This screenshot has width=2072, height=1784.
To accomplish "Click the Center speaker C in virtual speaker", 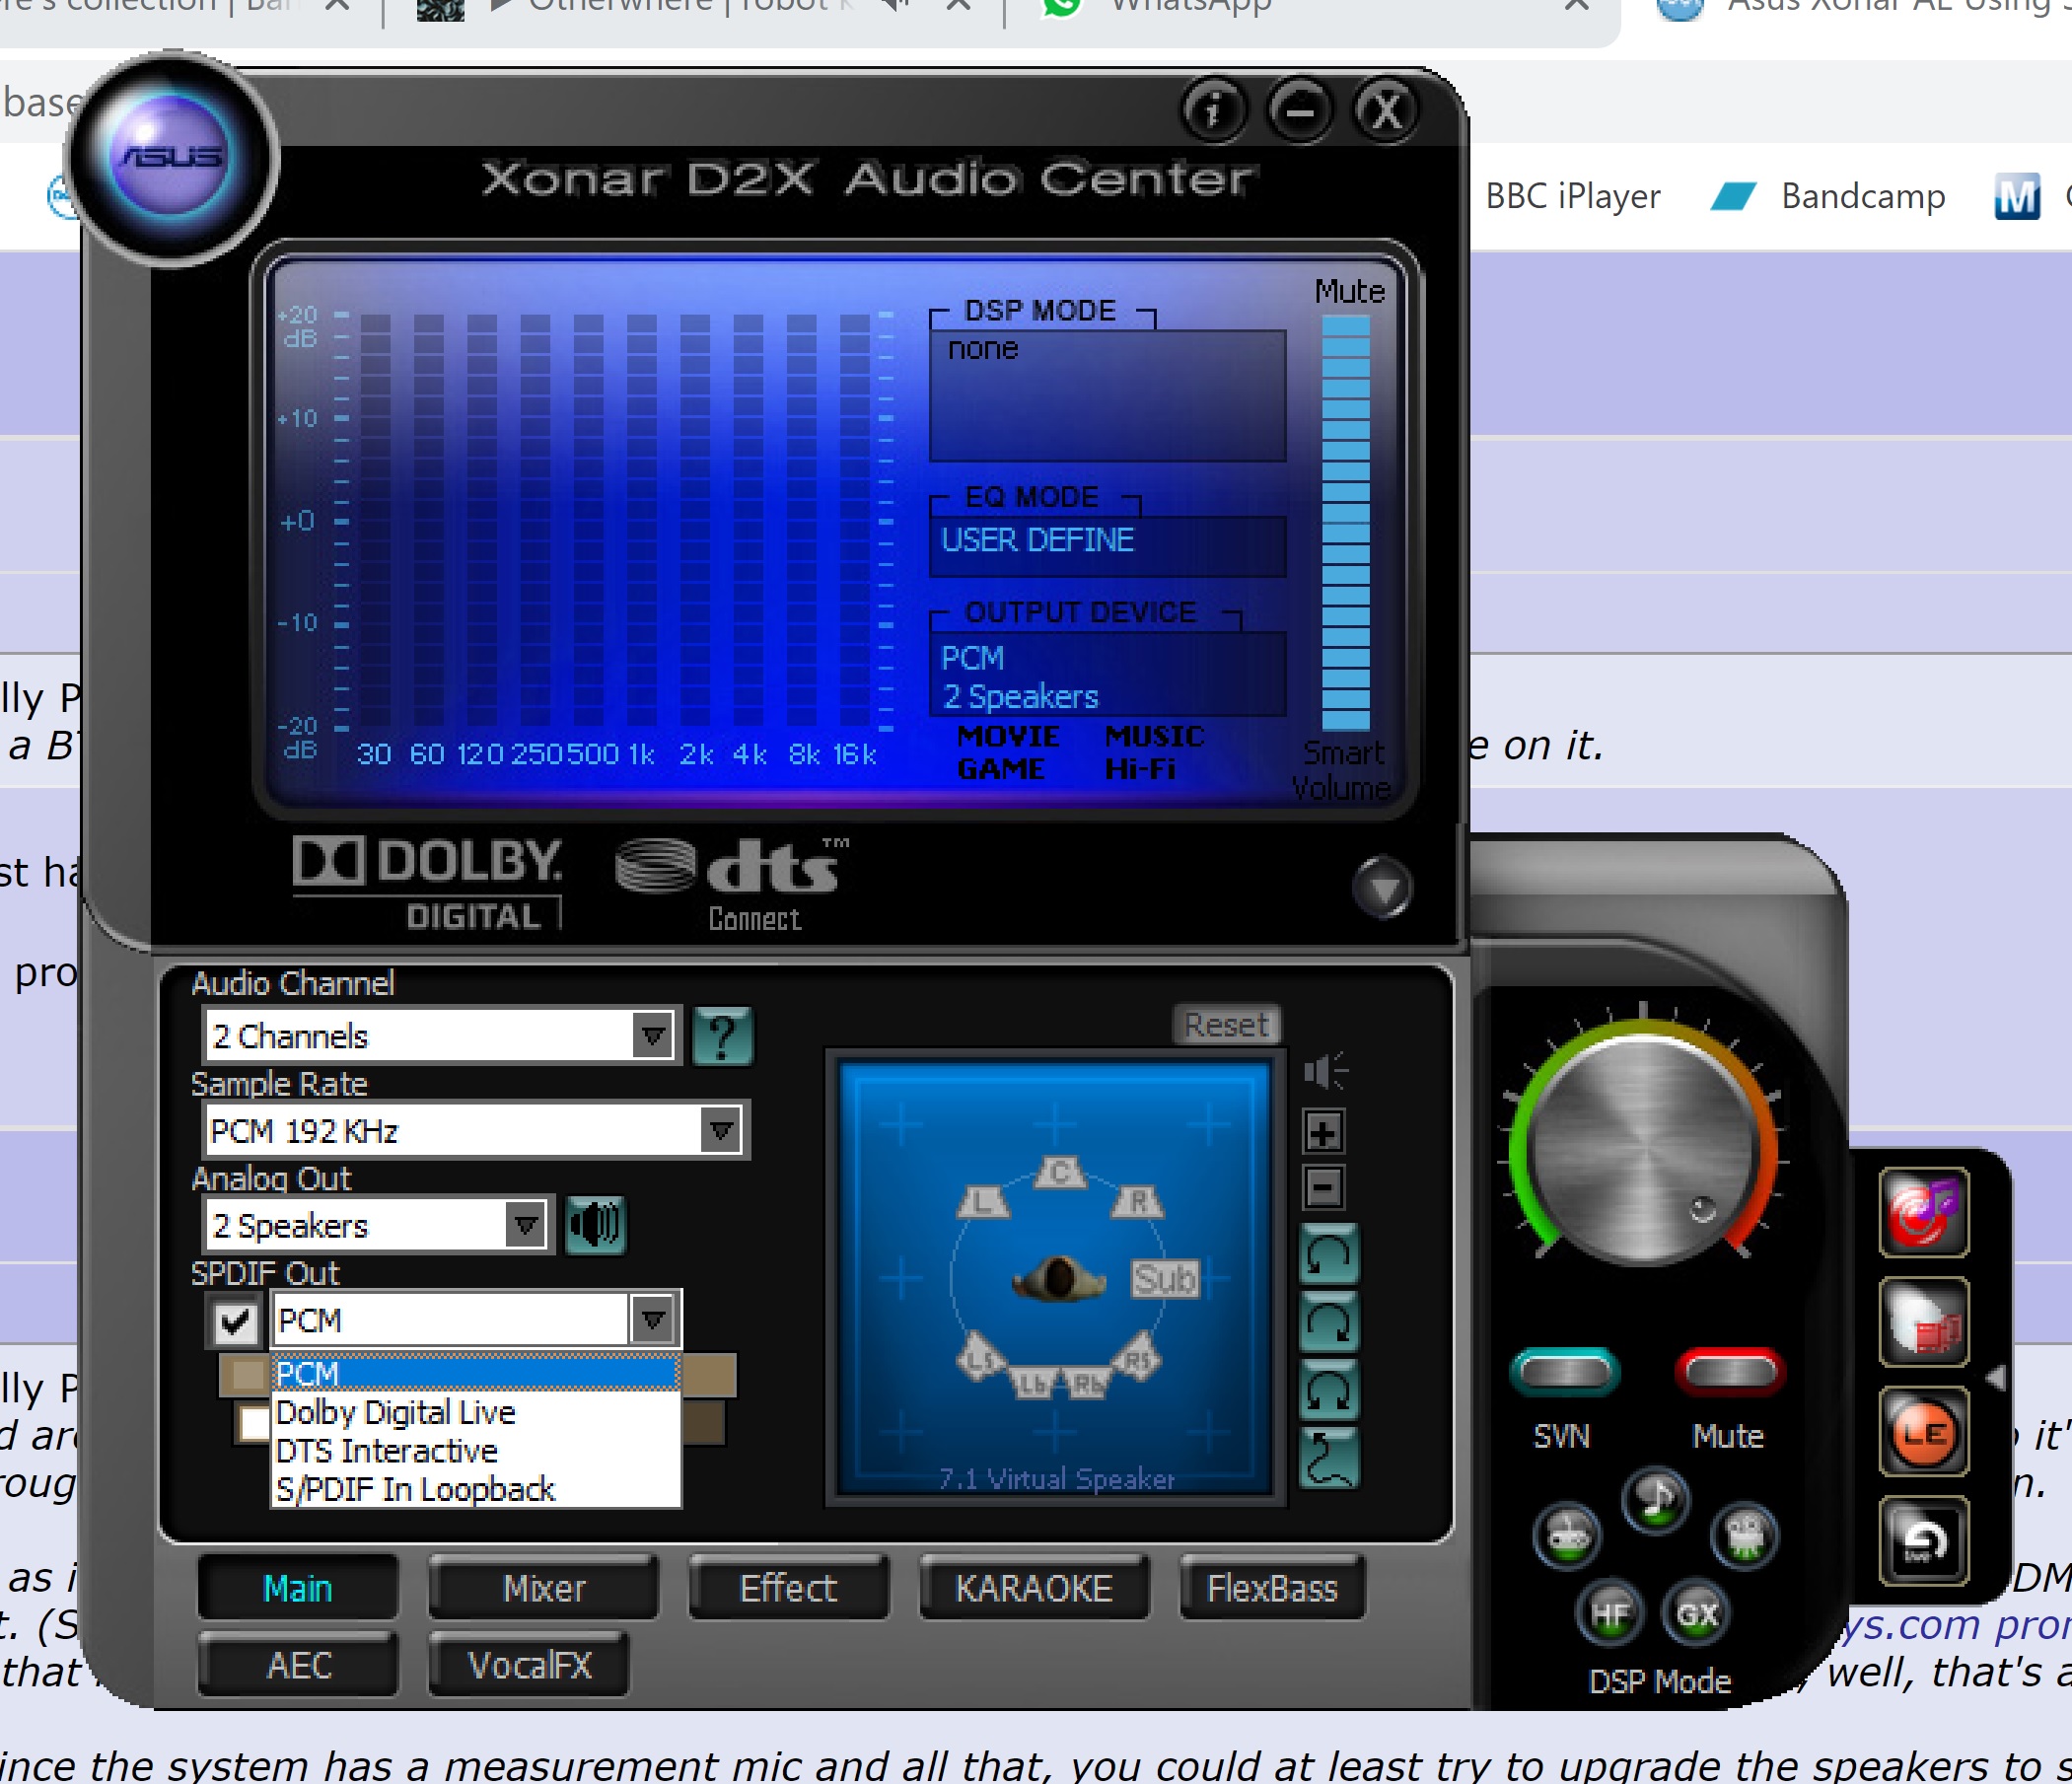I will (x=1060, y=1171).
